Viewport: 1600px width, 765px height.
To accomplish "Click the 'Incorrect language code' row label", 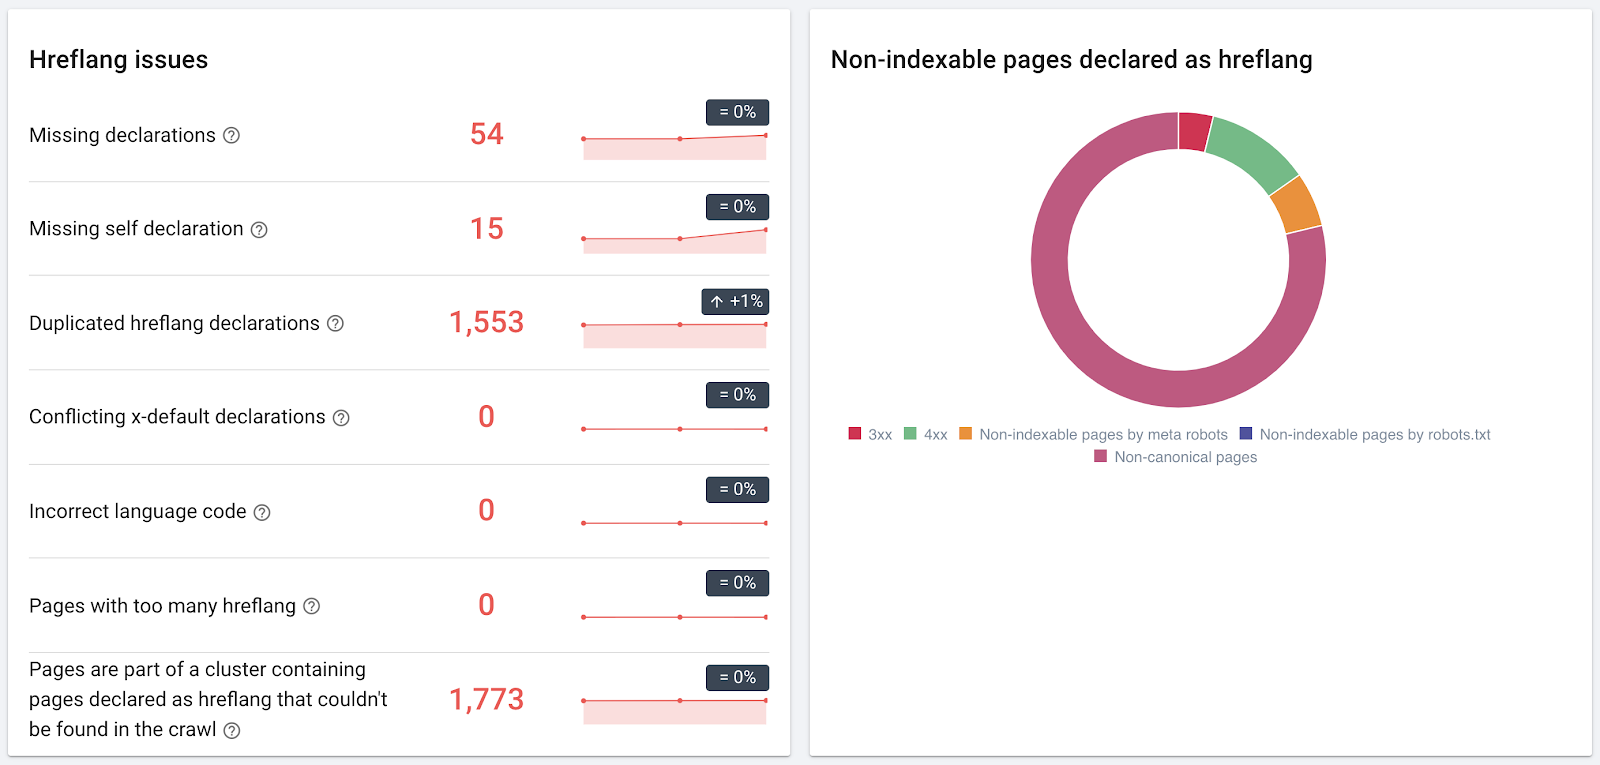I will pyautogui.click(x=137, y=512).
